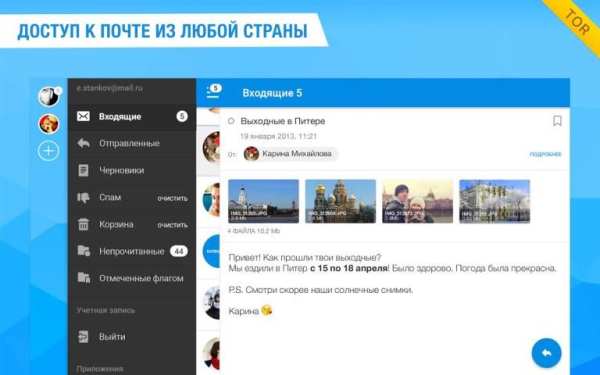Open the third attachment photo of the couple
The width and height of the screenshot is (600, 375).
coord(417,201)
